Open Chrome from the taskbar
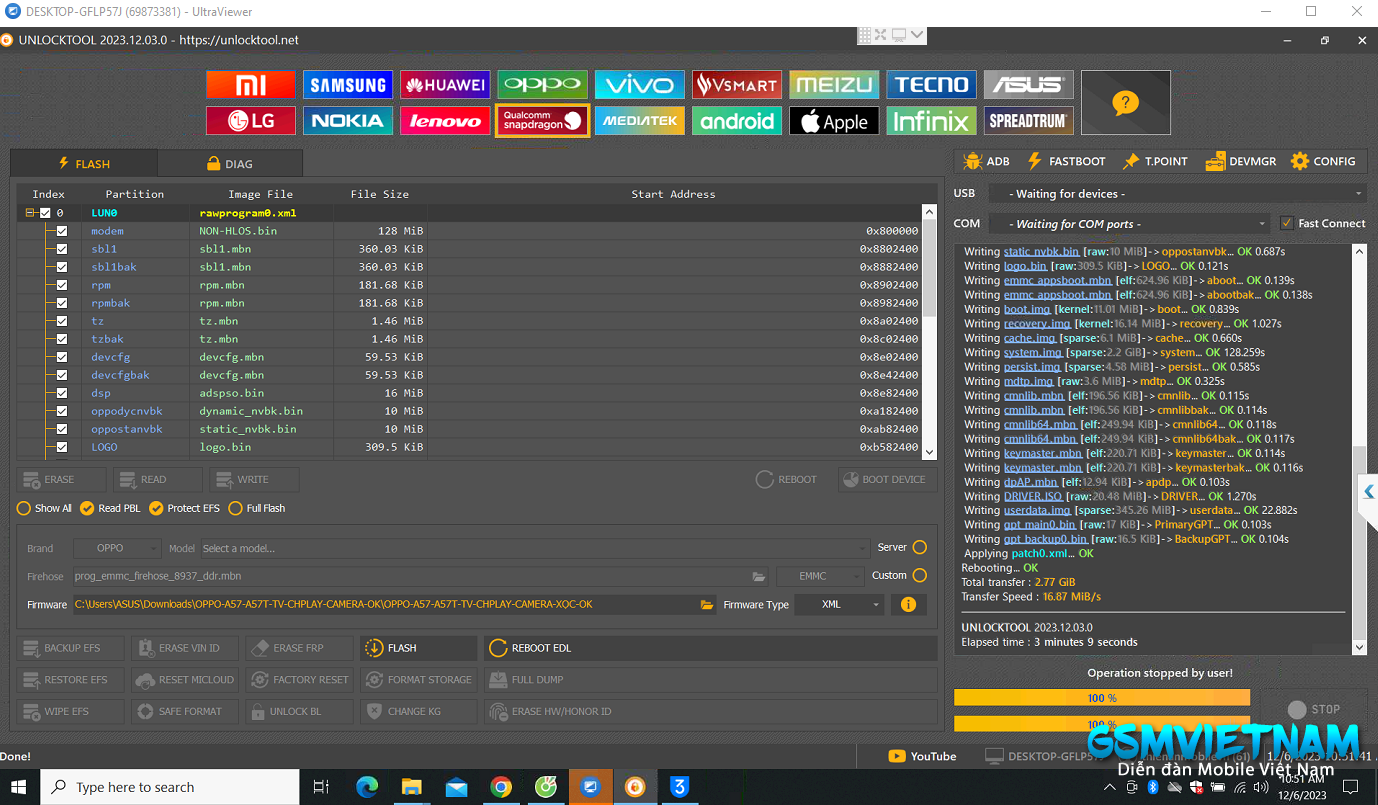This screenshot has height=805, width=1378. coord(501,787)
